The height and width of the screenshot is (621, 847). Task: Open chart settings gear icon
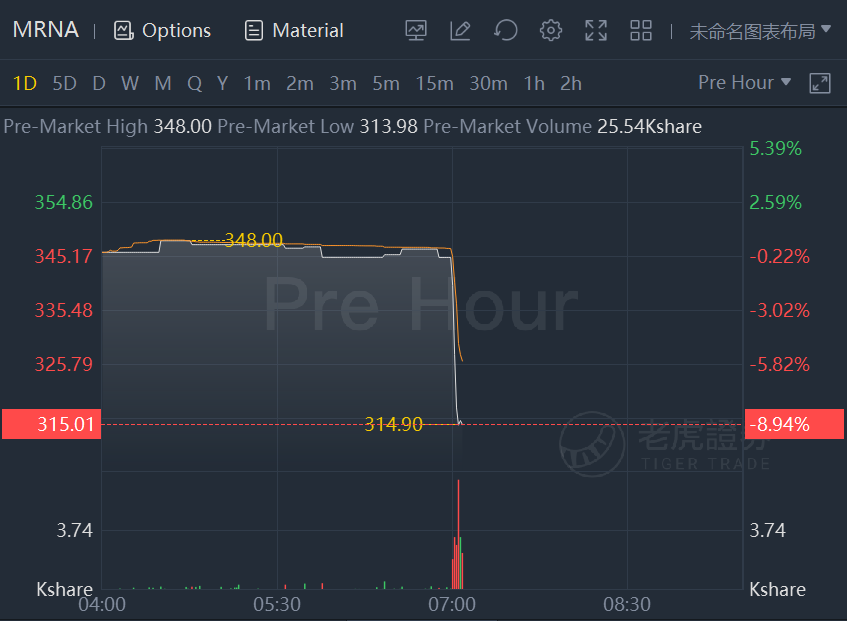click(x=550, y=30)
